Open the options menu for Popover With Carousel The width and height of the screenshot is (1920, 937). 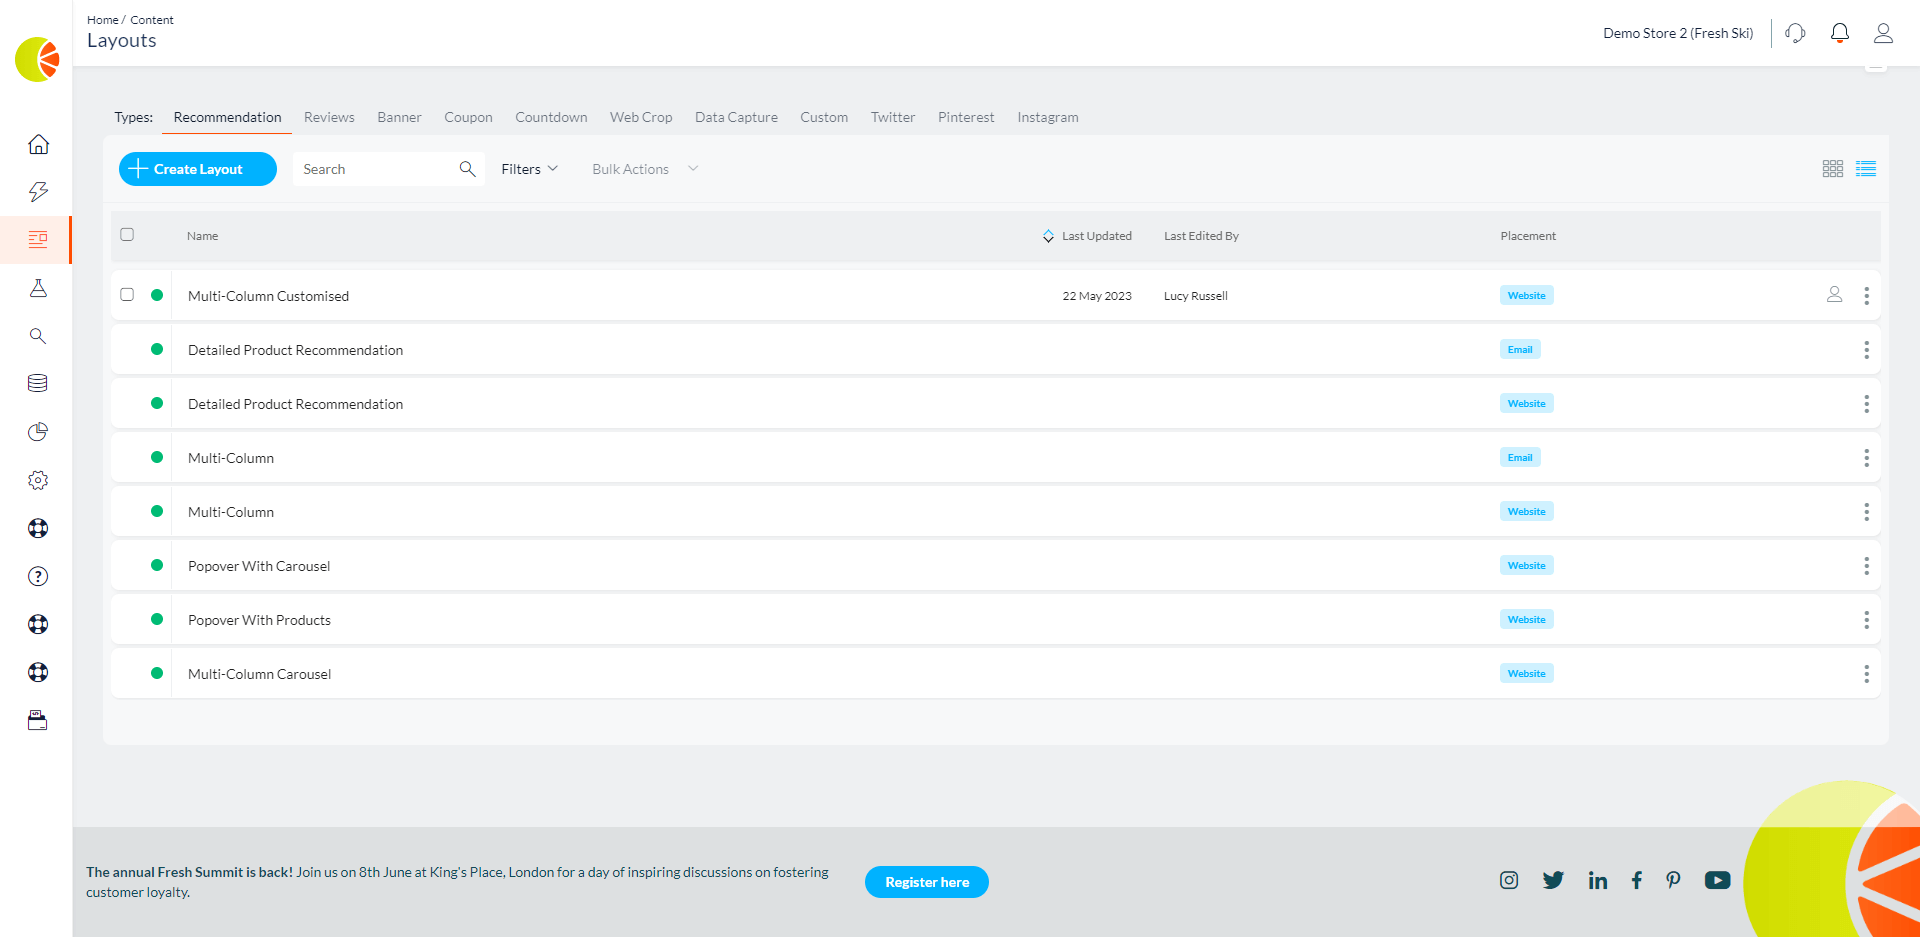pyautogui.click(x=1866, y=566)
